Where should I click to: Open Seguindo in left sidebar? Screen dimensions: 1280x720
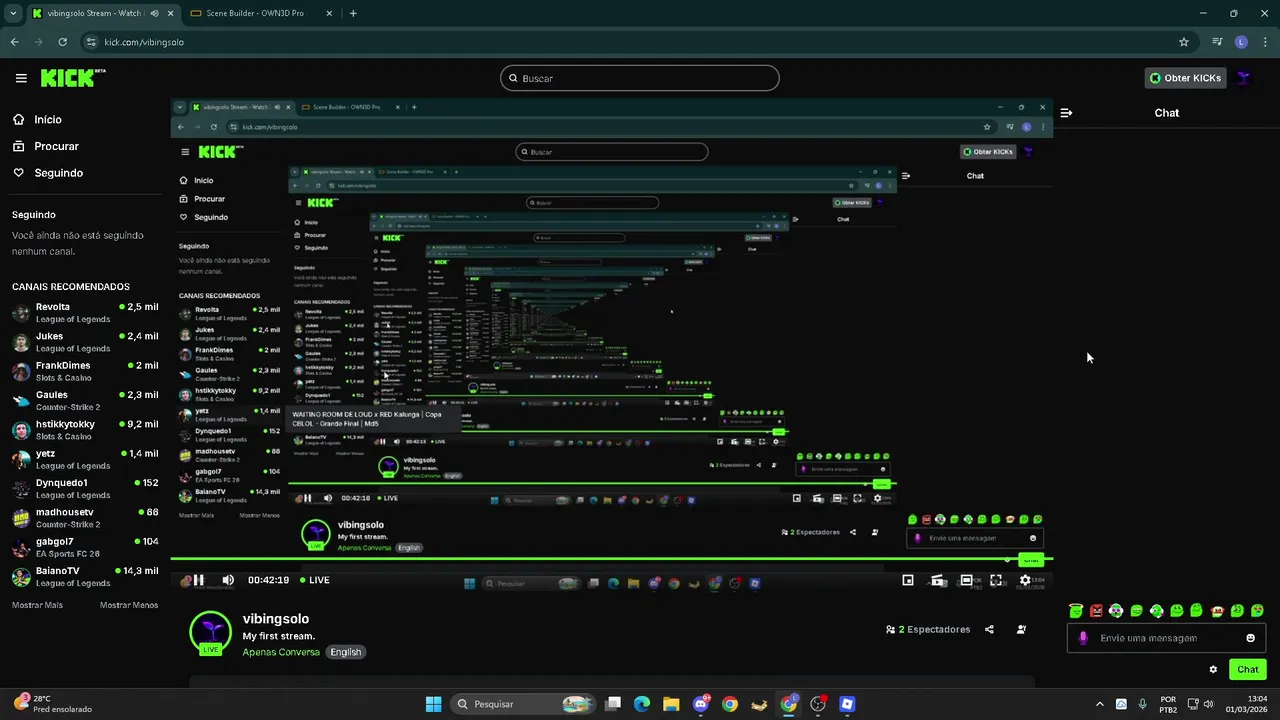[x=47, y=173]
